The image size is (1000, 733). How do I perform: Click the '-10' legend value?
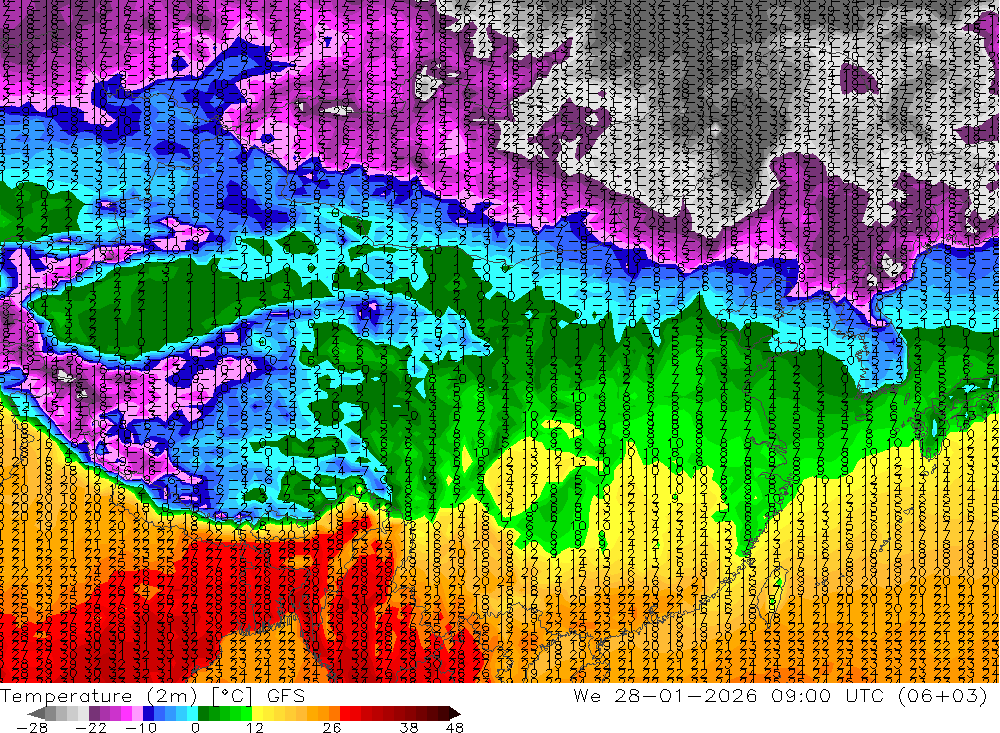click(140, 728)
